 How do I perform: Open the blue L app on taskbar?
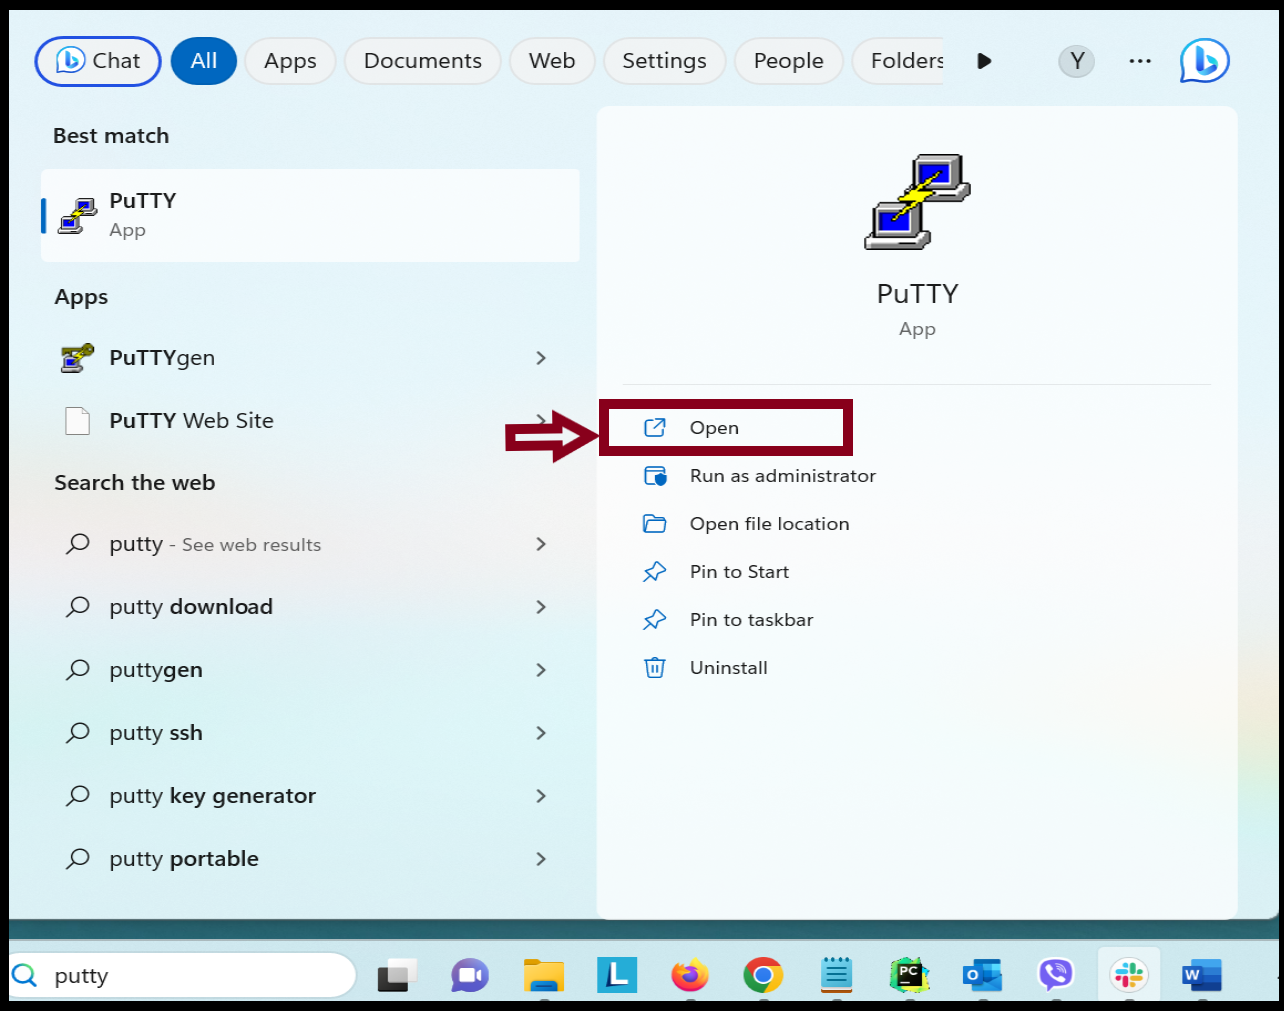(x=617, y=975)
